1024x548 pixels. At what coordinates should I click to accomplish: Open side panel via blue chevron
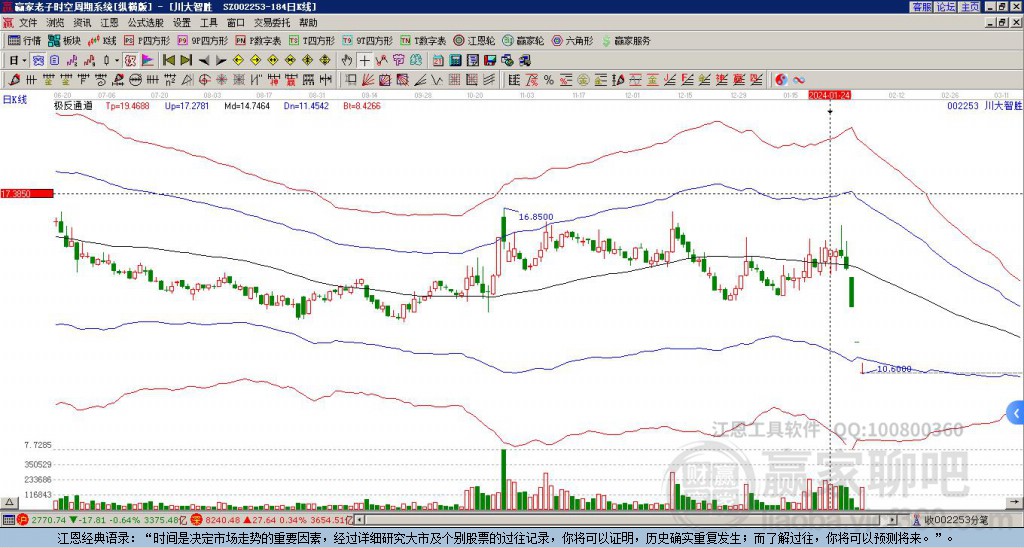pyautogui.click(x=1016, y=413)
